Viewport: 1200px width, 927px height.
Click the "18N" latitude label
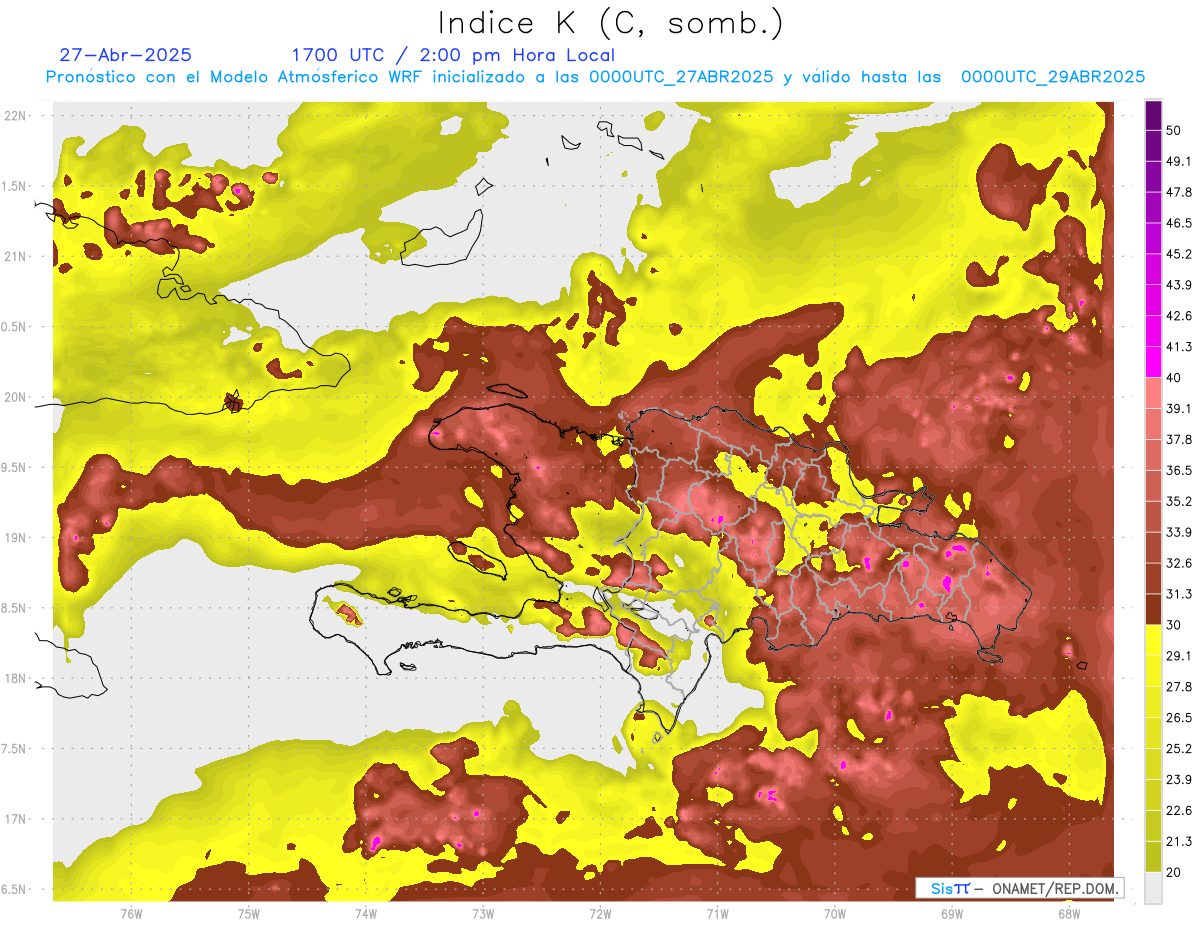[16, 678]
